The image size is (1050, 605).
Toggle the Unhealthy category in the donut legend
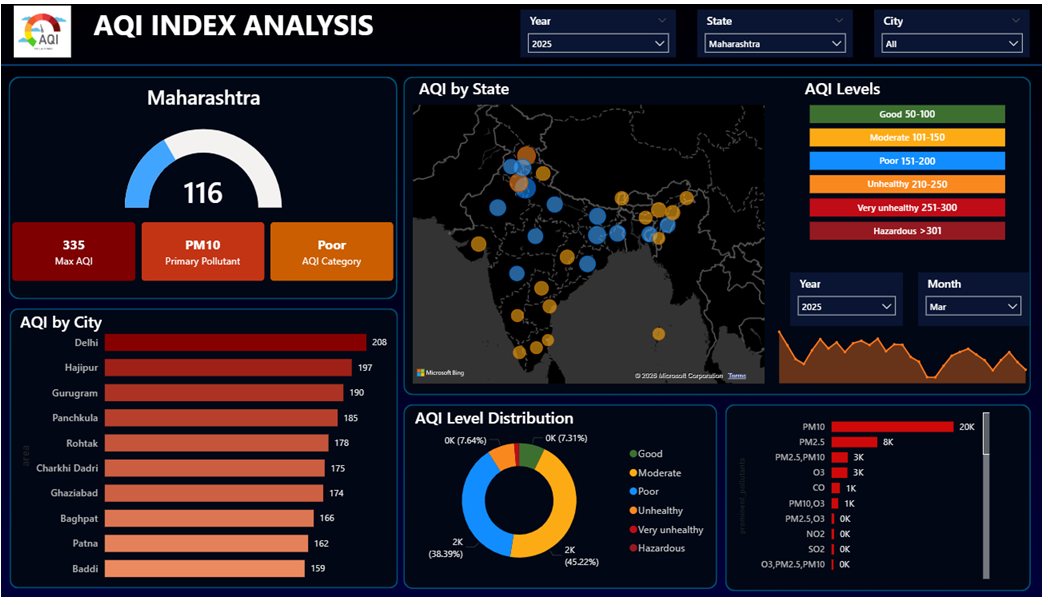pyautogui.click(x=660, y=511)
